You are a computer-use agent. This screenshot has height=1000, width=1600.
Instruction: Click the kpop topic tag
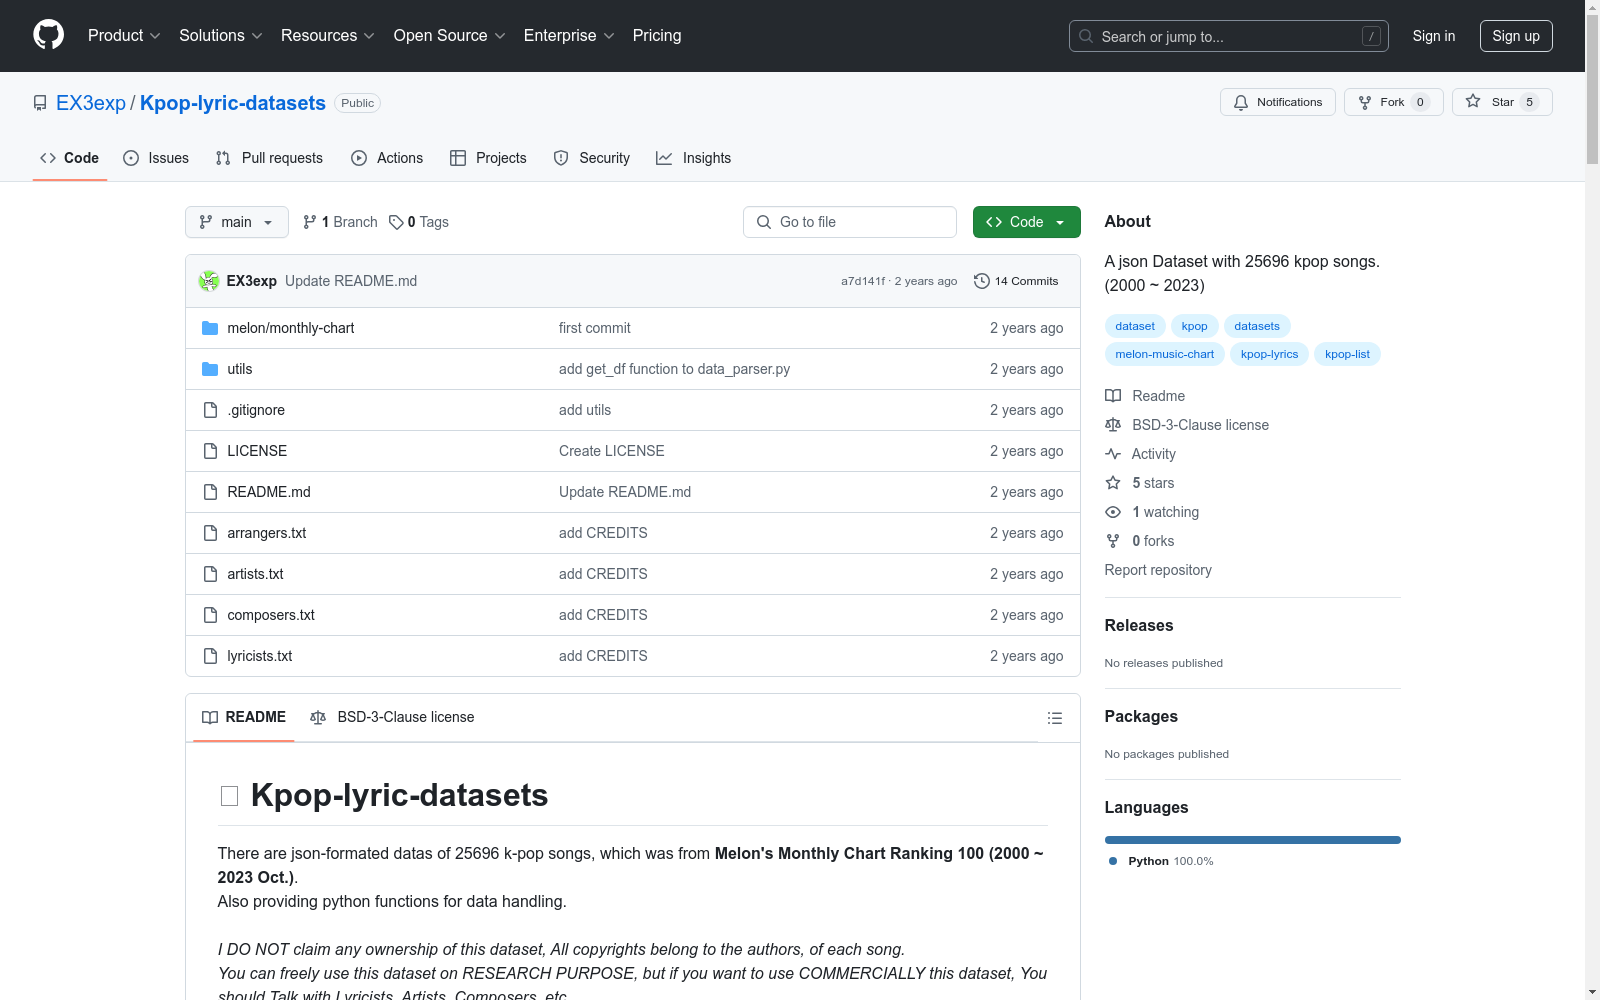[1194, 326]
